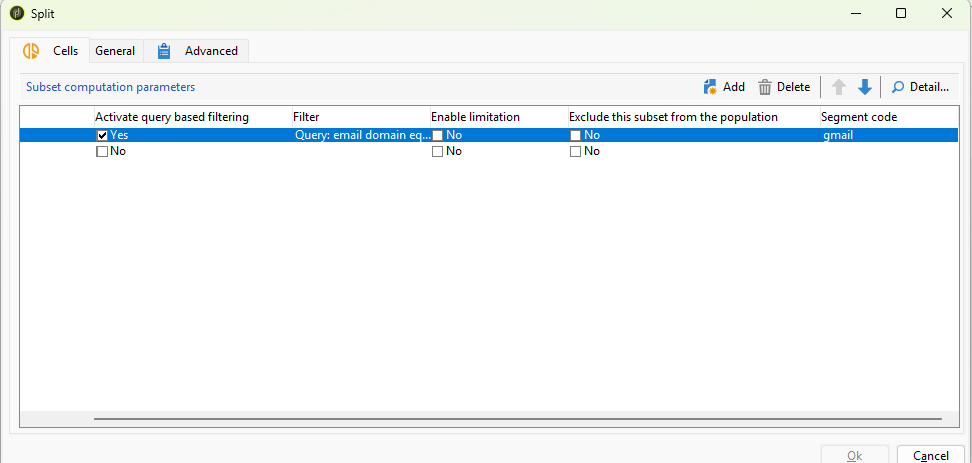Click the Ok button
The height and width of the screenshot is (463, 972).
coord(854,456)
